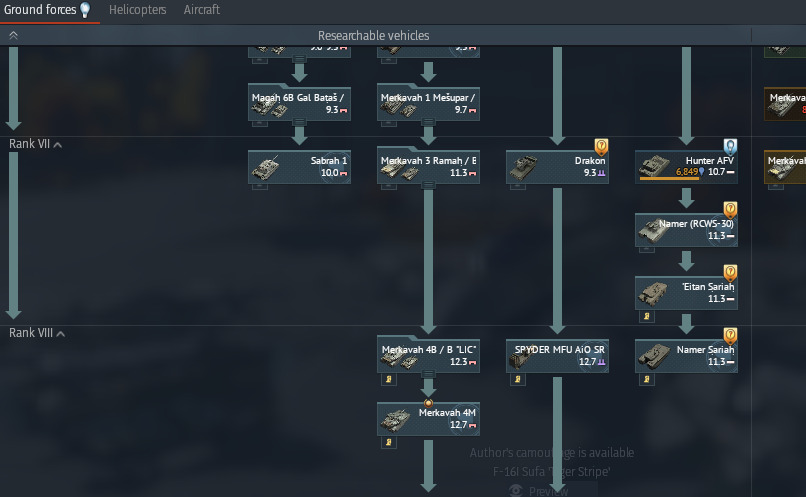Select the 'Eitan Sariah vehicle card

(x=686, y=293)
